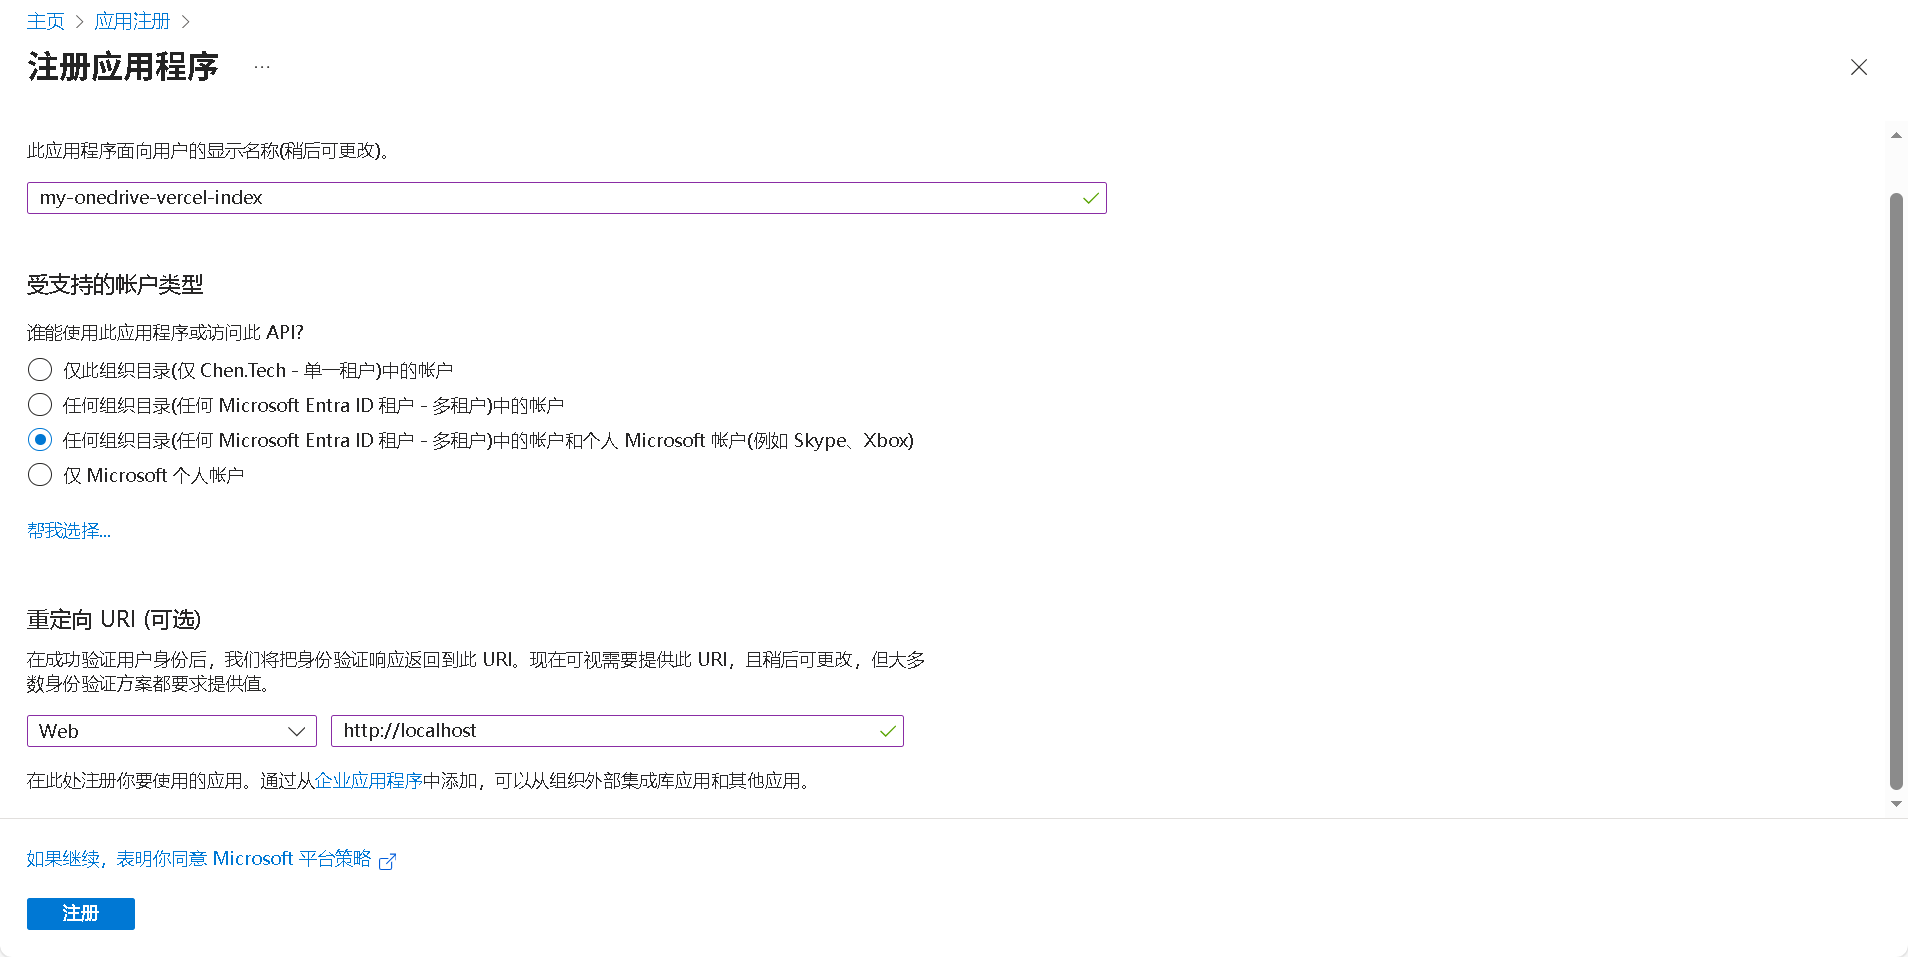Screen dimensions: 1908x957
Task: Open the 企业应用程序 link
Action: coord(368,781)
